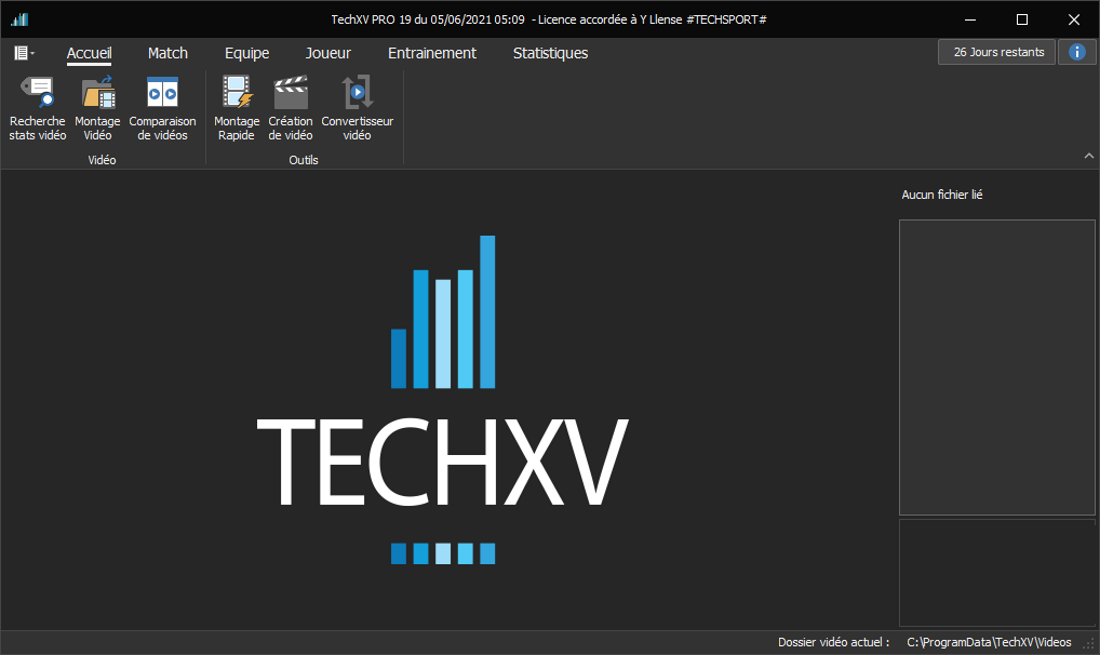1100x655 pixels.
Task: Open the Equipe tab
Action: [247, 53]
